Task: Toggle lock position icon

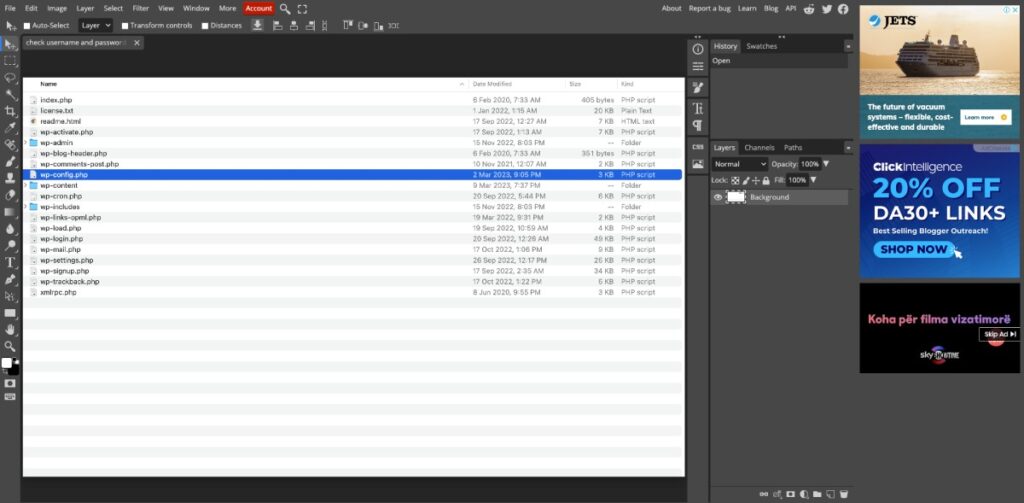Action: 756,180
